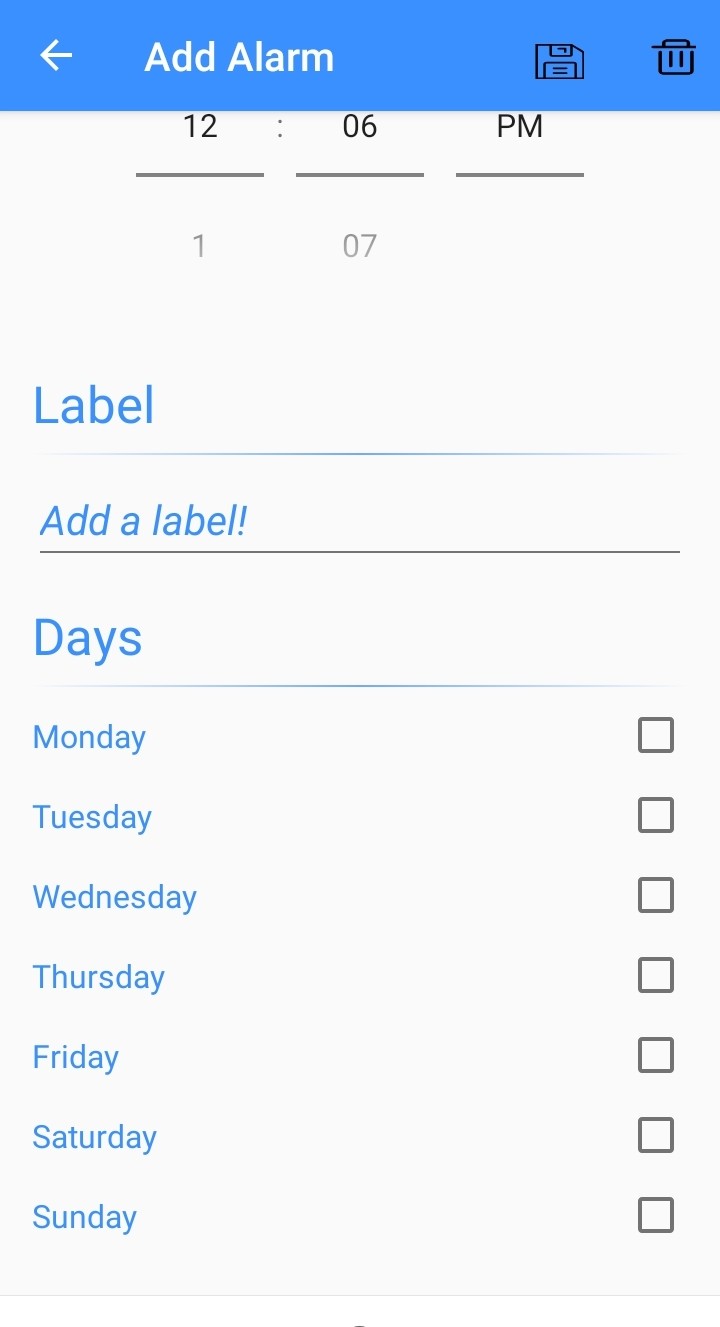This screenshot has height=1327, width=720.
Task: Enable the Saturday checkbox
Action: click(656, 1135)
